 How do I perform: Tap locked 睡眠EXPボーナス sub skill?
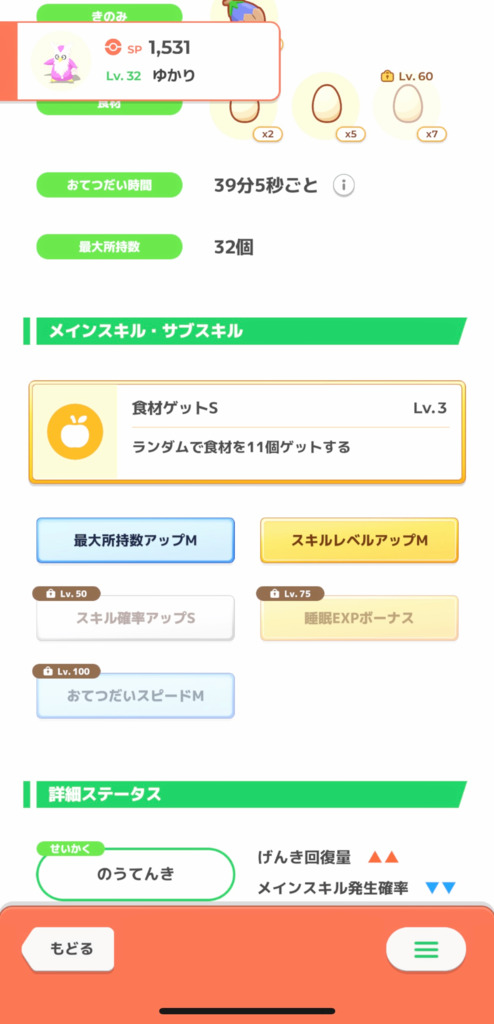[x=359, y=618]
